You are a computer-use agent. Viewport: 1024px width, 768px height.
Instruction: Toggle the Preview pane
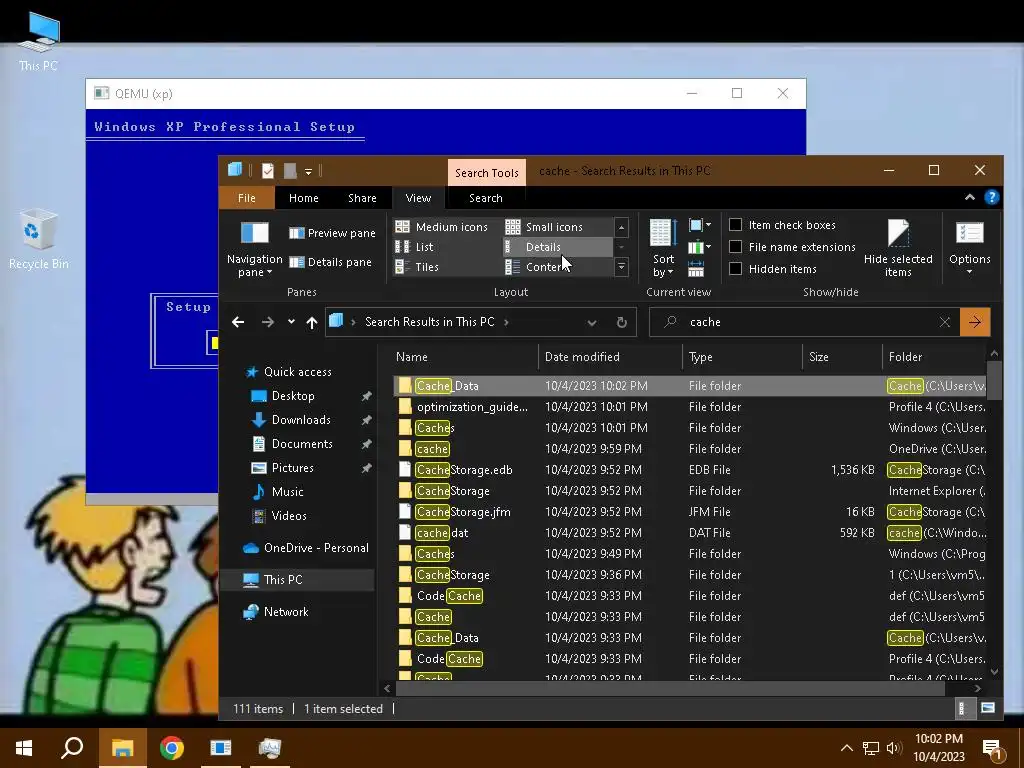(332, 233)
